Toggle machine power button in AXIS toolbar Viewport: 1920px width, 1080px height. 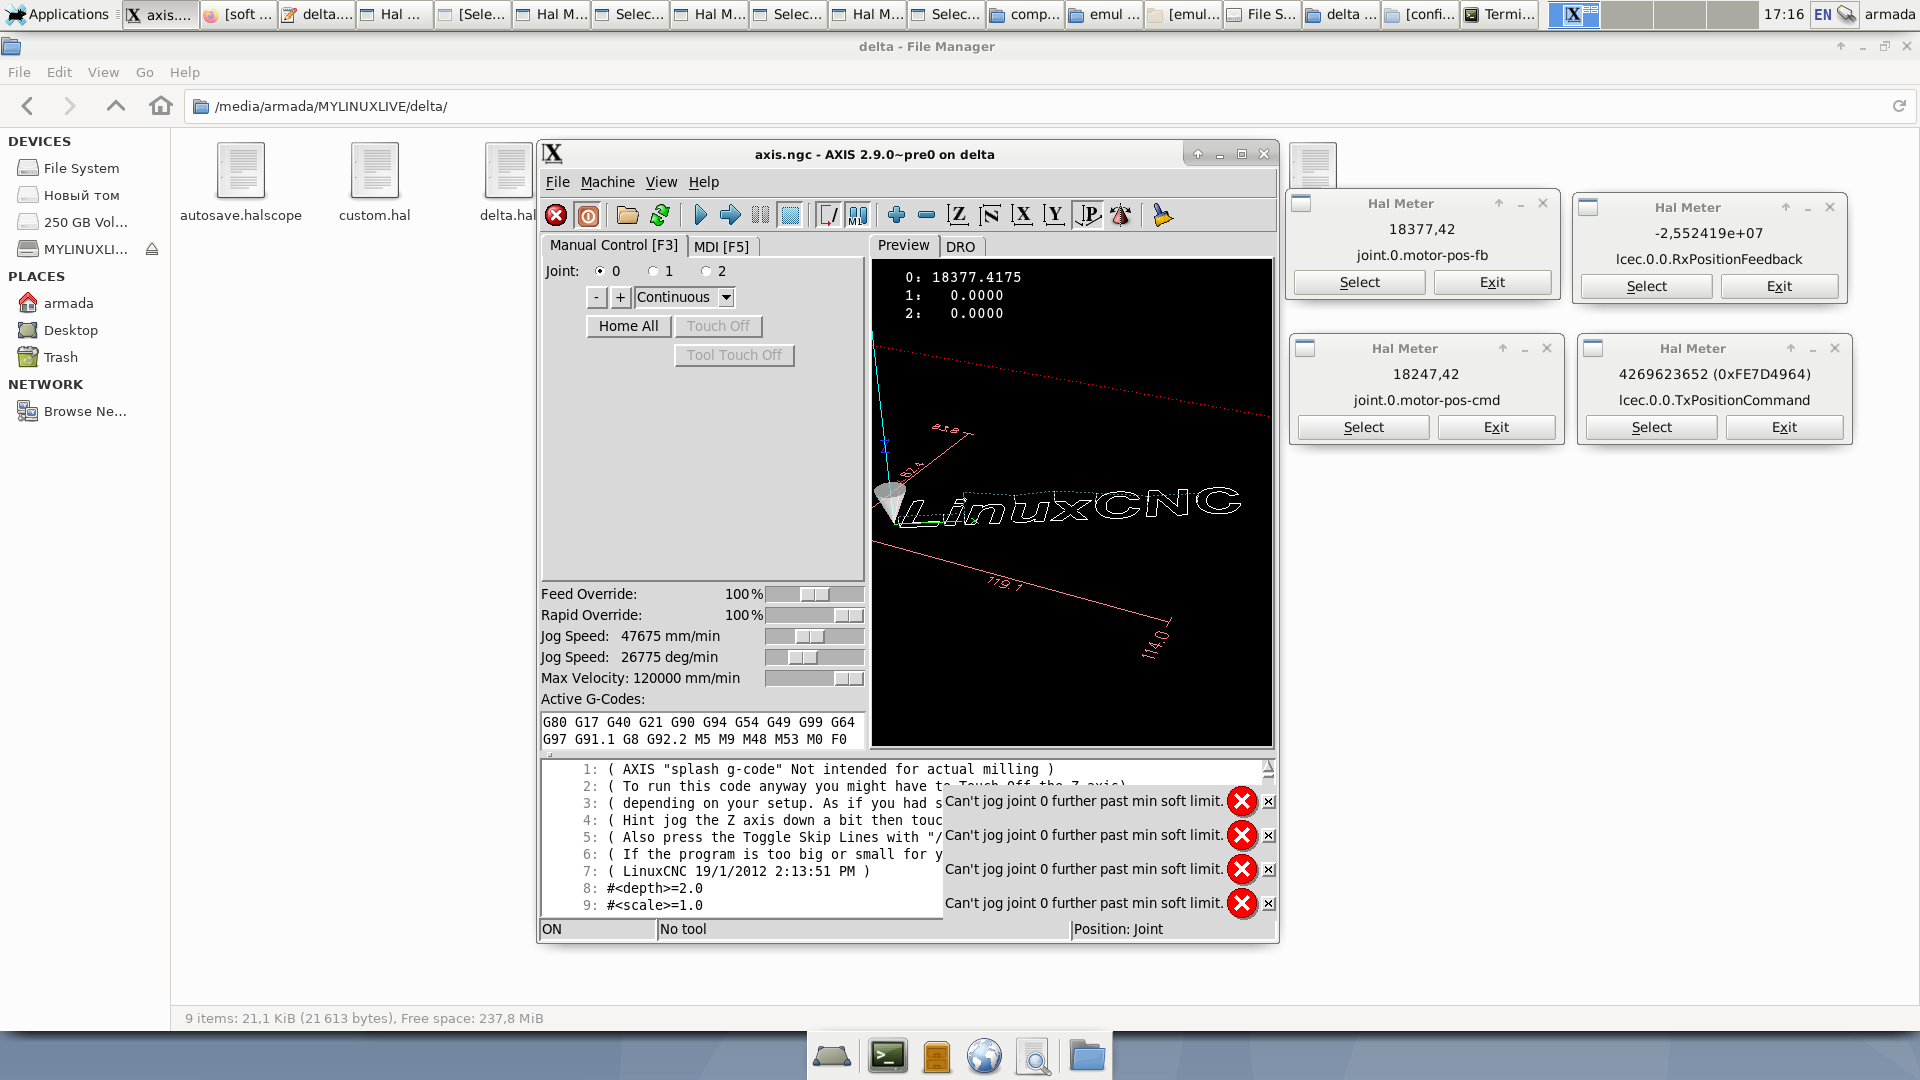[588, 215]
